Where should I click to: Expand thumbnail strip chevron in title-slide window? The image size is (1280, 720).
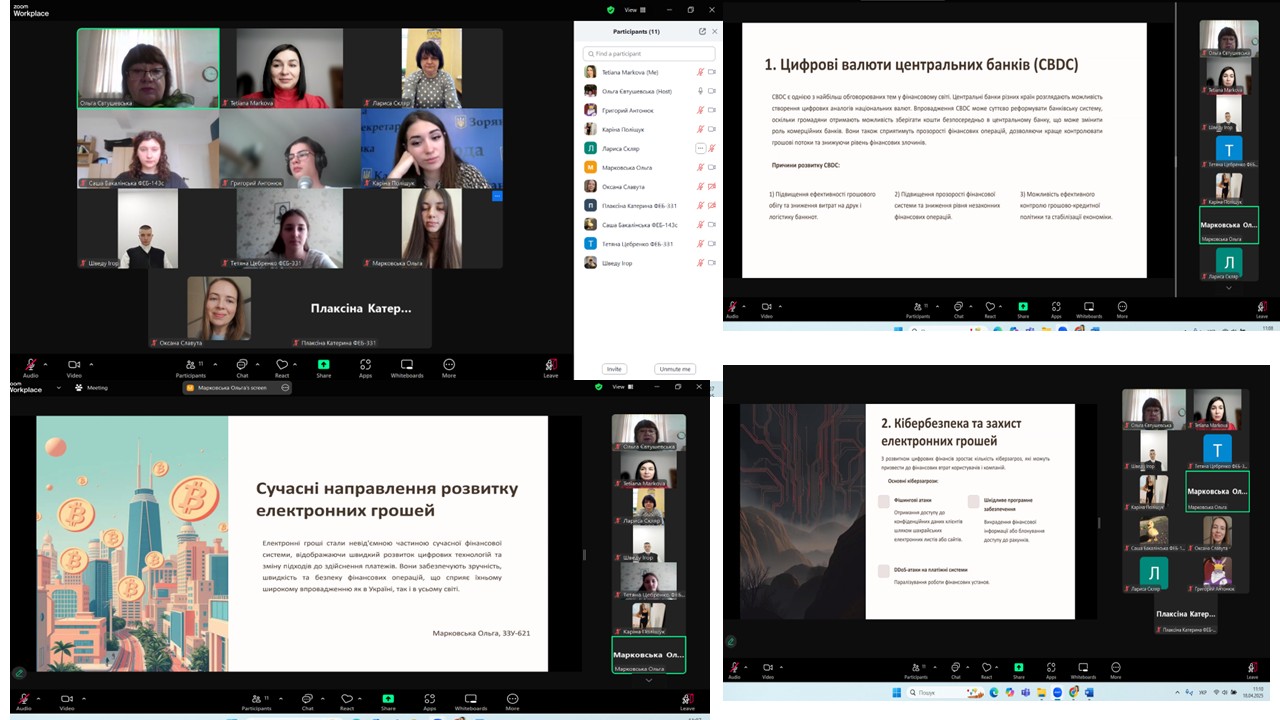648,679
